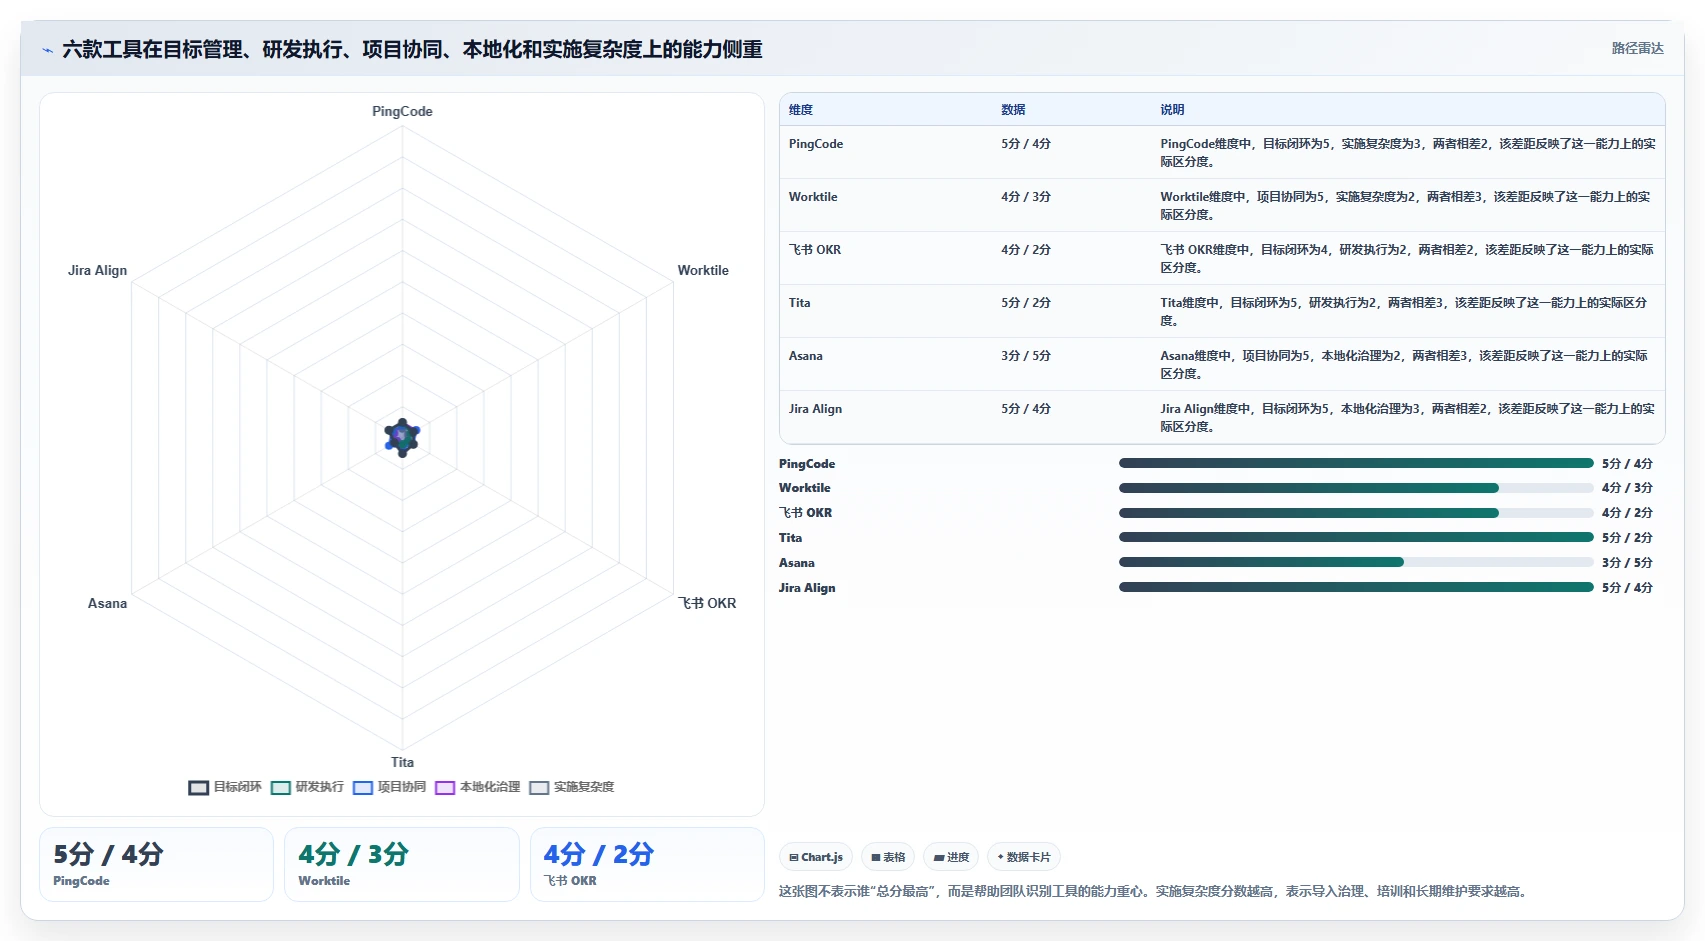Click the 数据 column header

[1013, 110]
